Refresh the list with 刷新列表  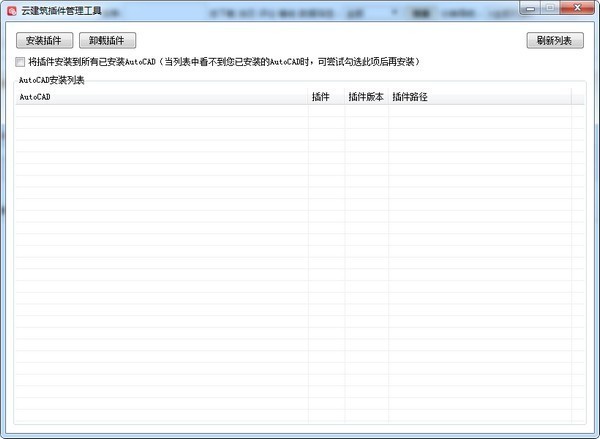tap(555, 40)
